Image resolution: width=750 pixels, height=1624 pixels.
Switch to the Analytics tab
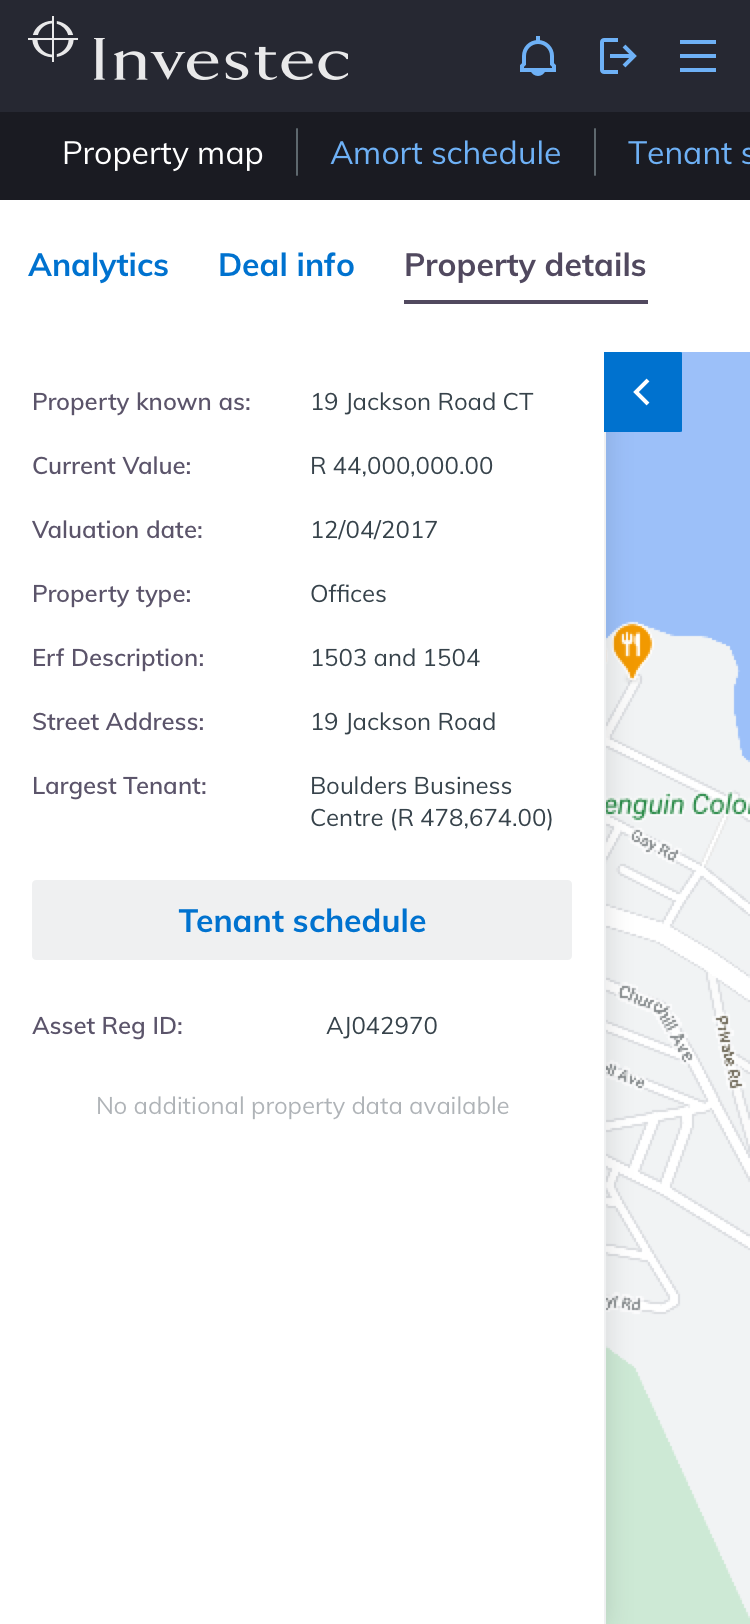point(99,265)
